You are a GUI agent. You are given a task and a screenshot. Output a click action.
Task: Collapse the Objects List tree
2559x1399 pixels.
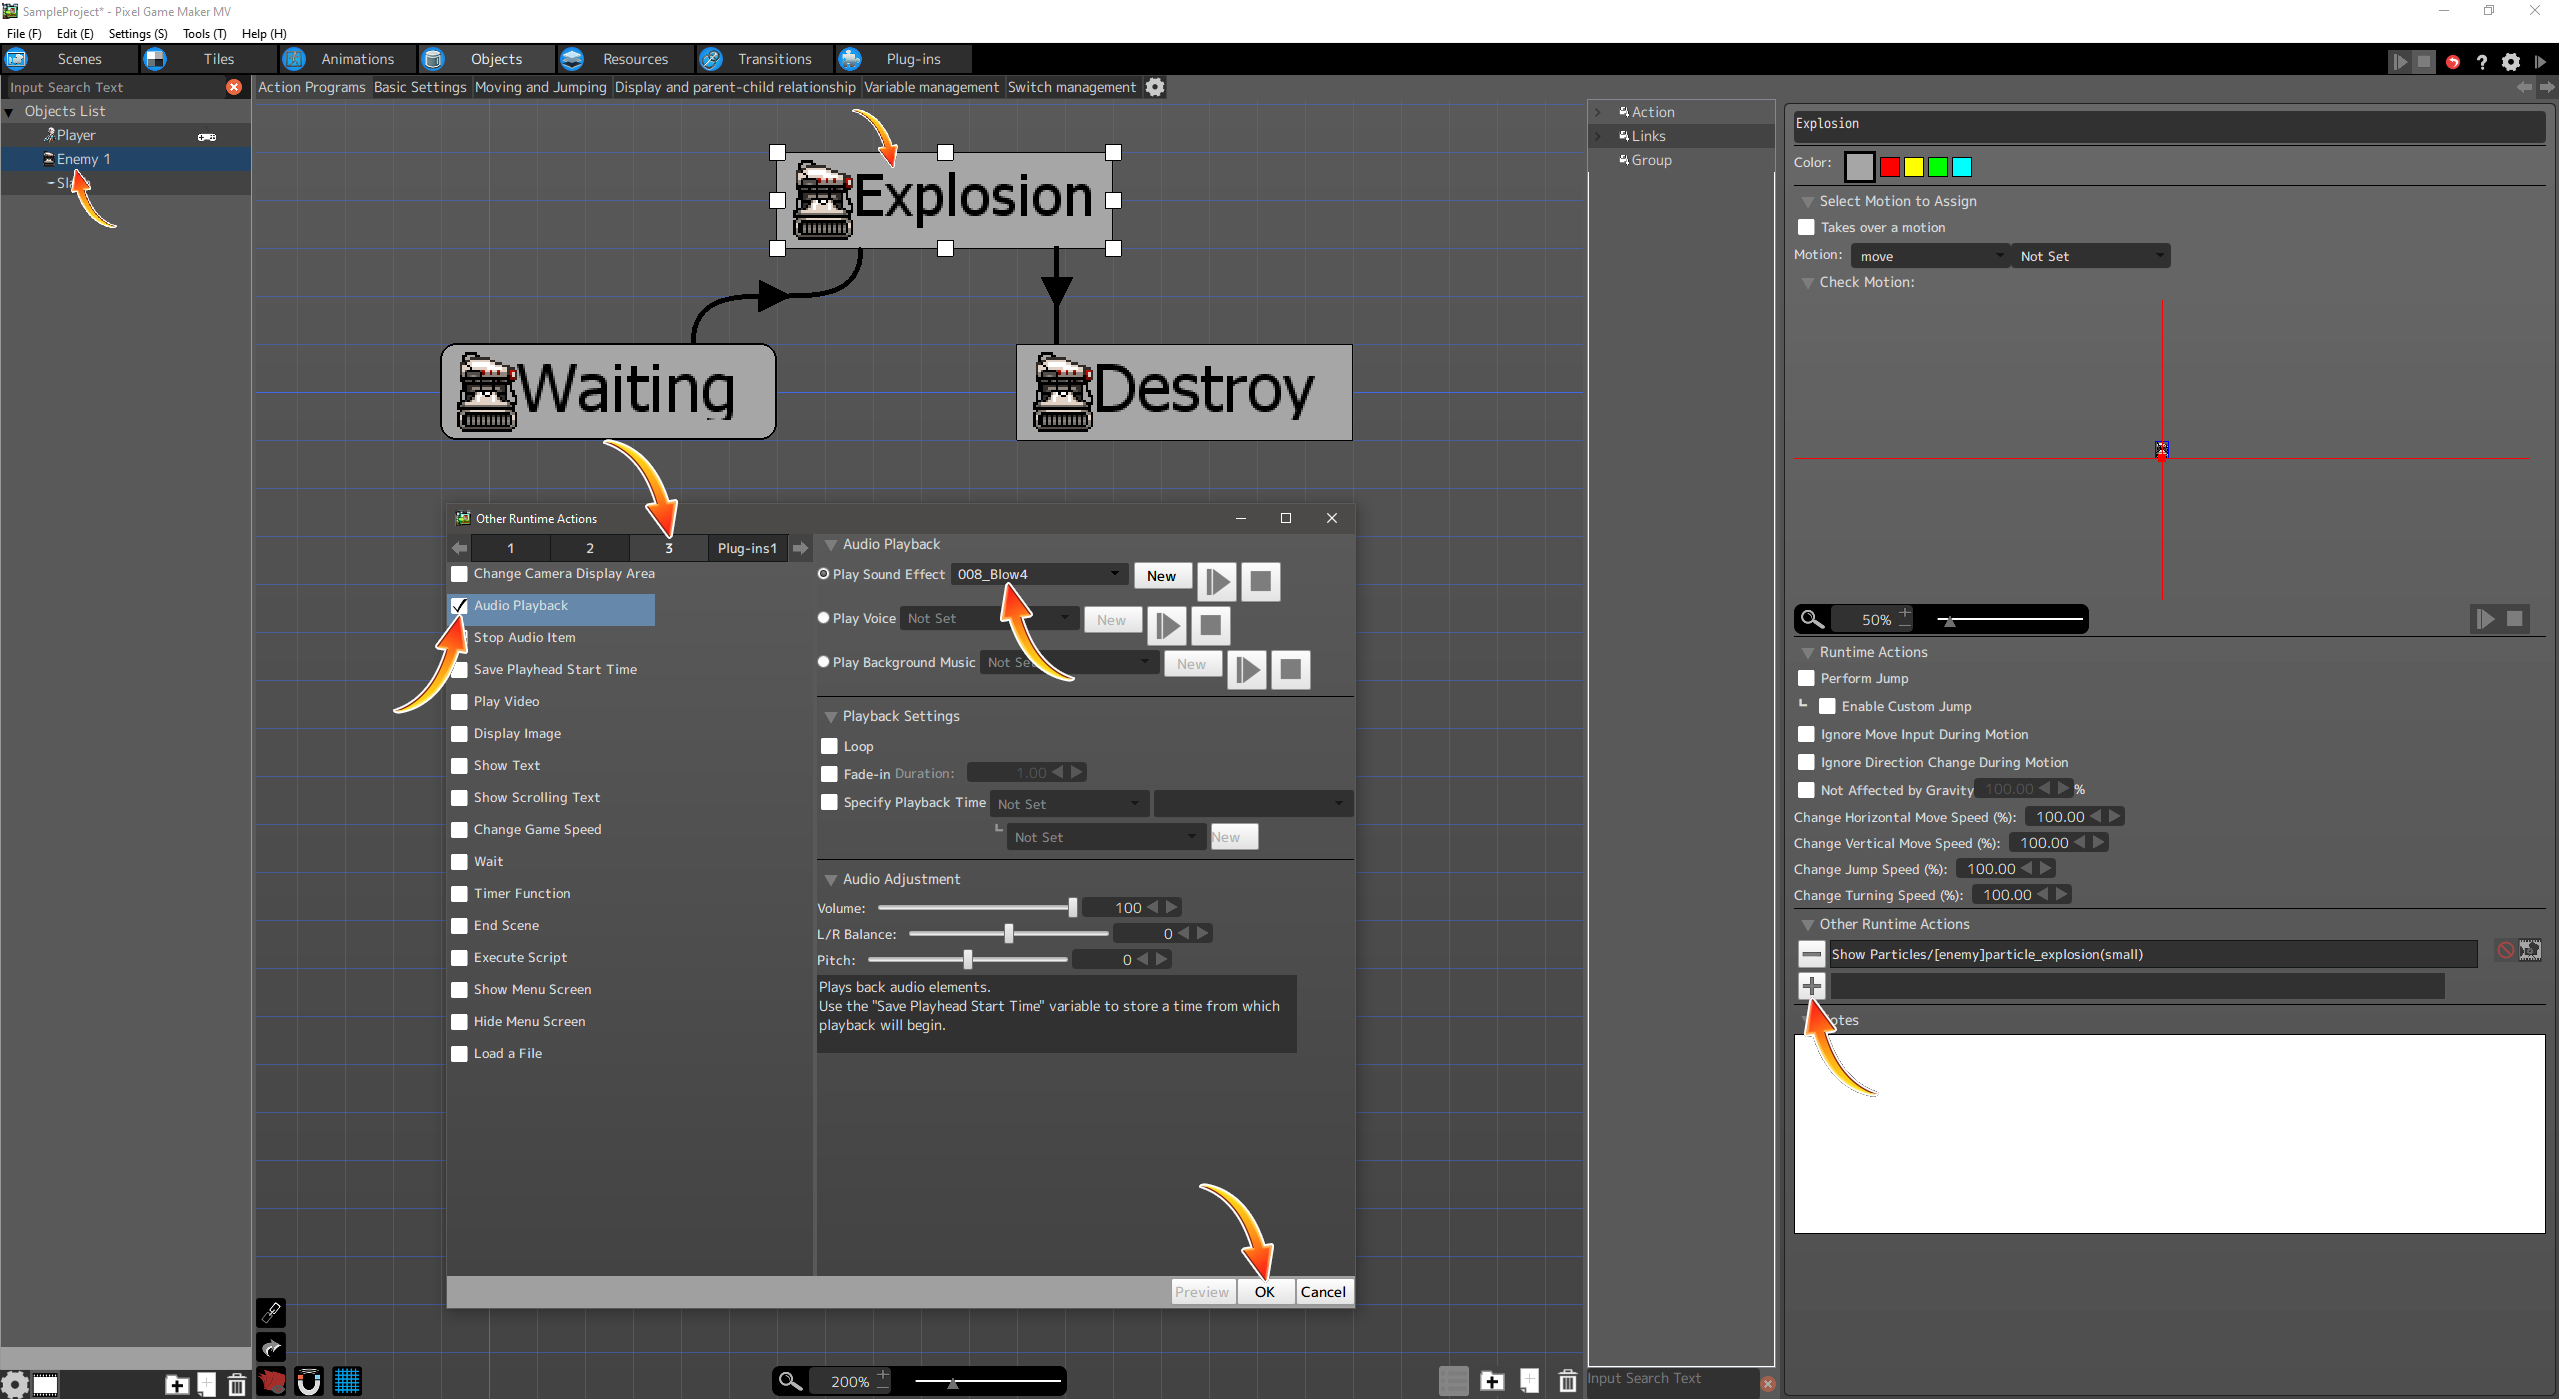tap(10, 112)
